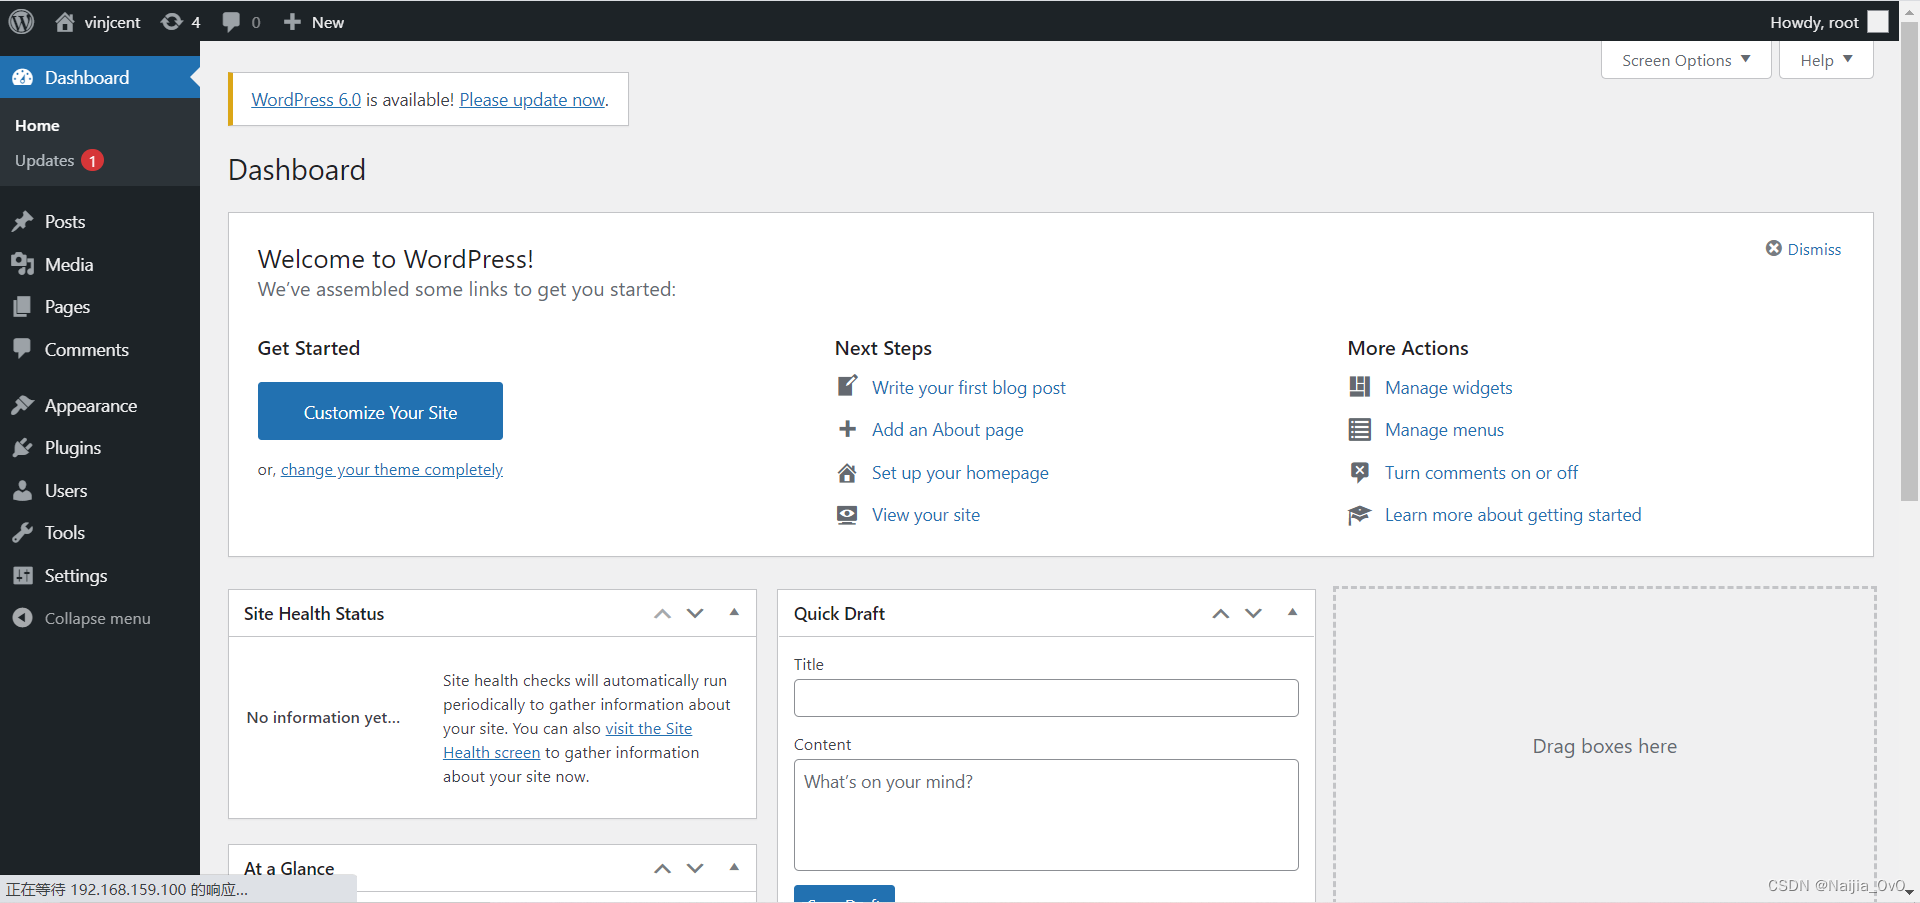The width and height of the screenshot is (1920, 903).
Task: Click the Media icon in sidebar
Action: (x=23, y=264)
